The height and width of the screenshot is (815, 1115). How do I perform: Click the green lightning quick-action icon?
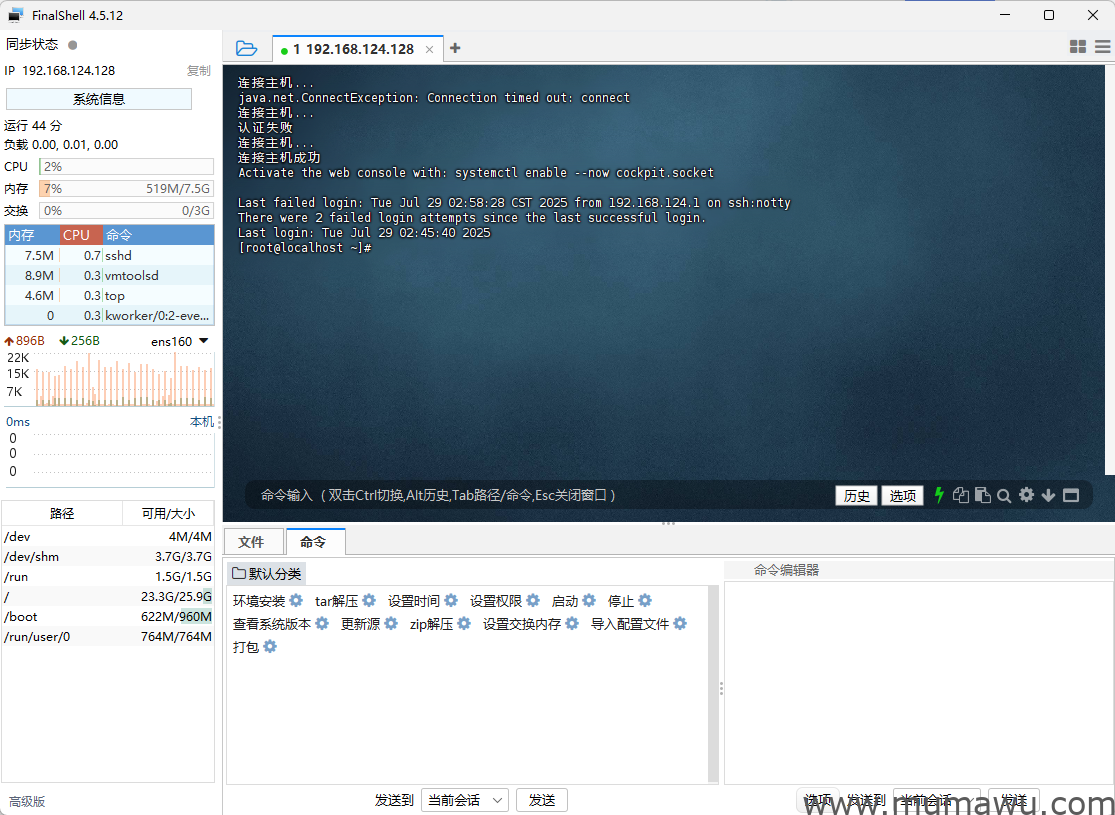[939, 494]
